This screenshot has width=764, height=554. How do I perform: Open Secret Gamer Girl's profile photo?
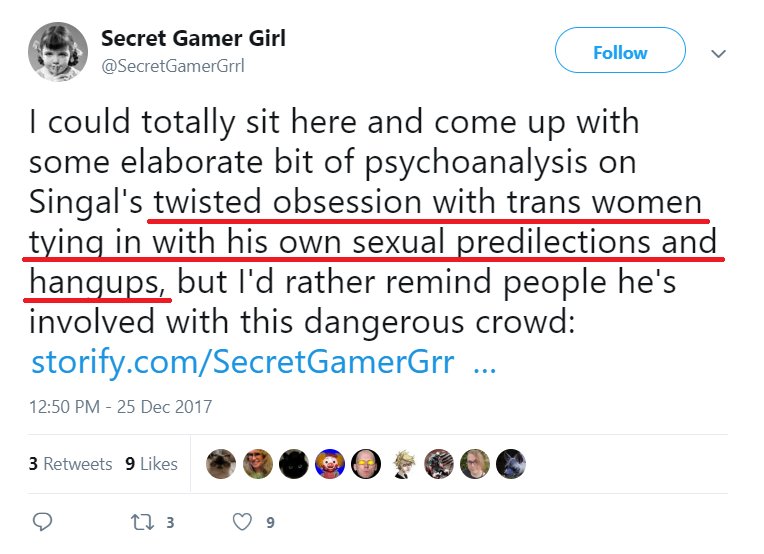point(57,53)
